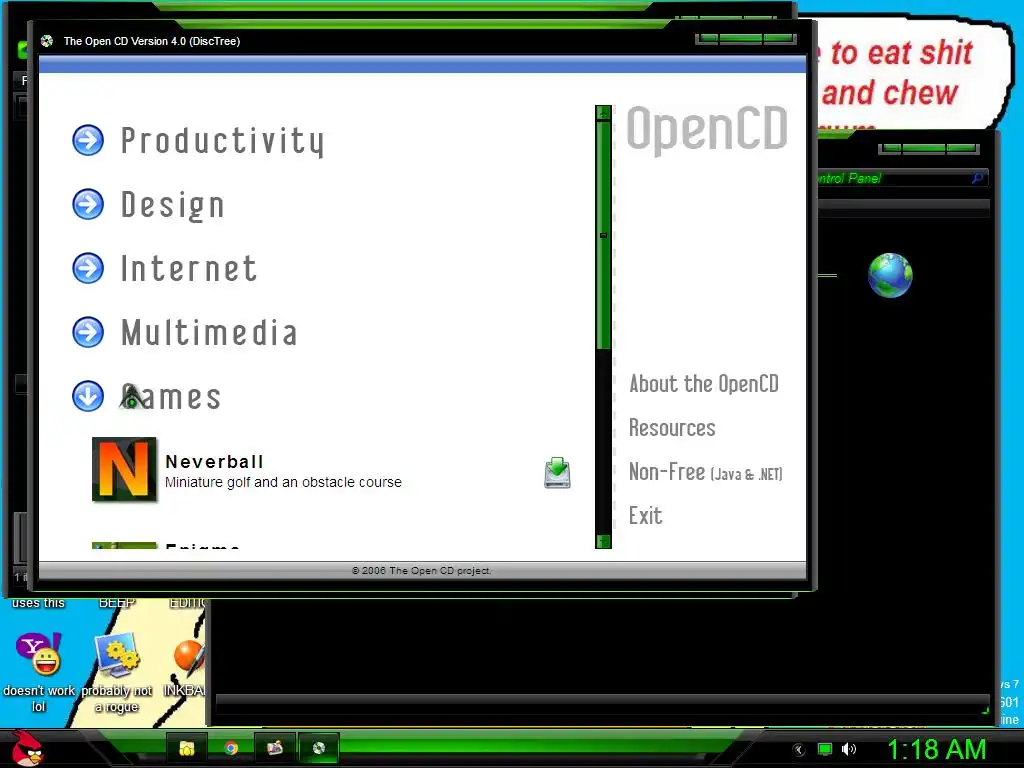Click the globe icon in Control Panel window
This screenshot has height=768, width=1024.
click(x=890, y=275)
